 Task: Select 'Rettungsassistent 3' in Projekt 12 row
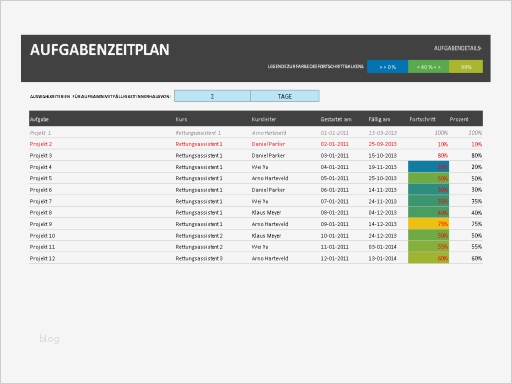[199, 258]
